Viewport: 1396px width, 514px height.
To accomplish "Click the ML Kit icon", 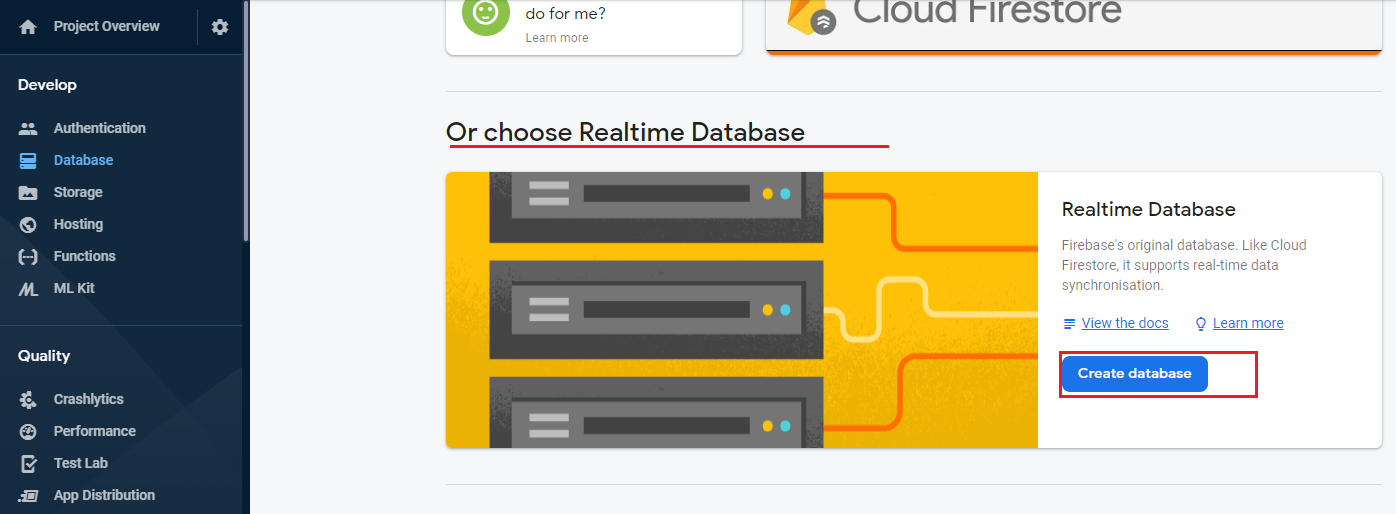I will pyautogui.click(x=28, y=288).
